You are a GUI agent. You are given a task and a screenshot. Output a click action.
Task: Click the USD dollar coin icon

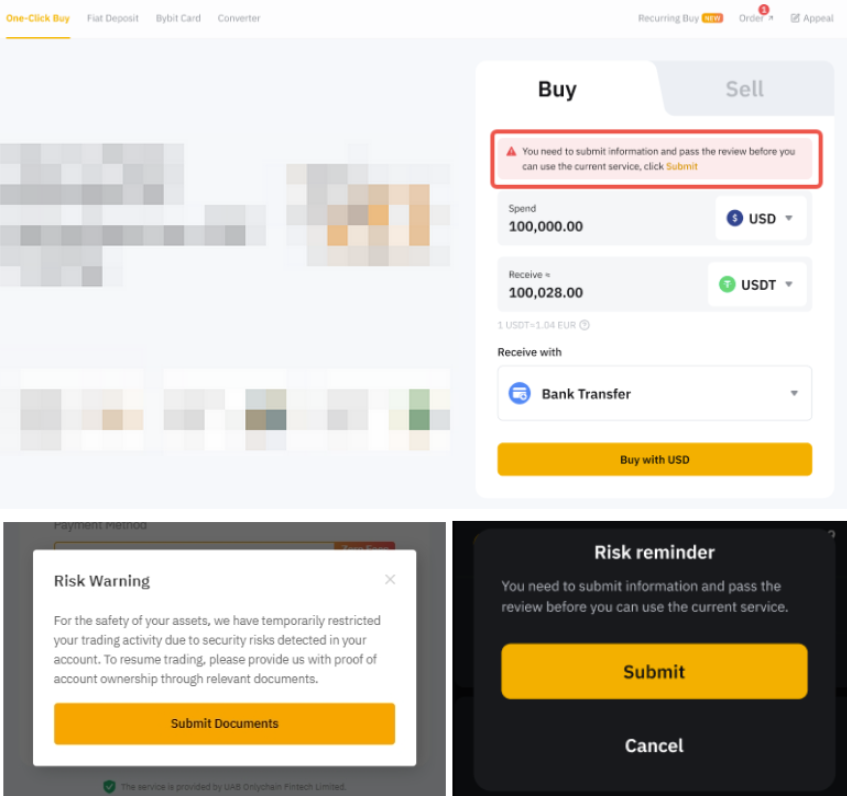click(734, 218)
